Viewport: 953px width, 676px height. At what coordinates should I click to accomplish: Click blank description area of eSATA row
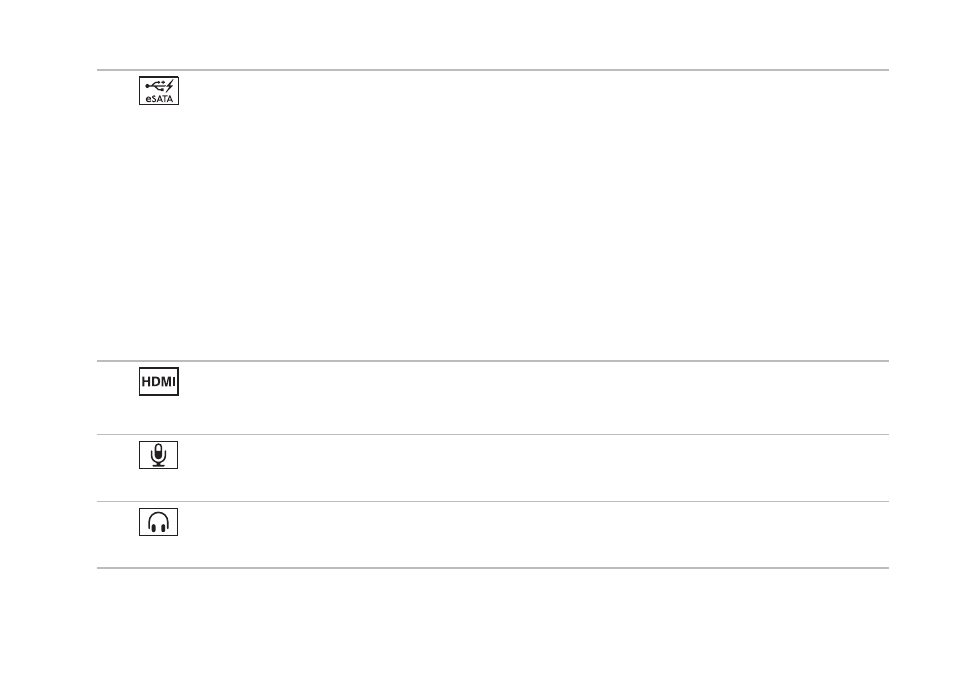pyautogui.click(x=535, y=216)
